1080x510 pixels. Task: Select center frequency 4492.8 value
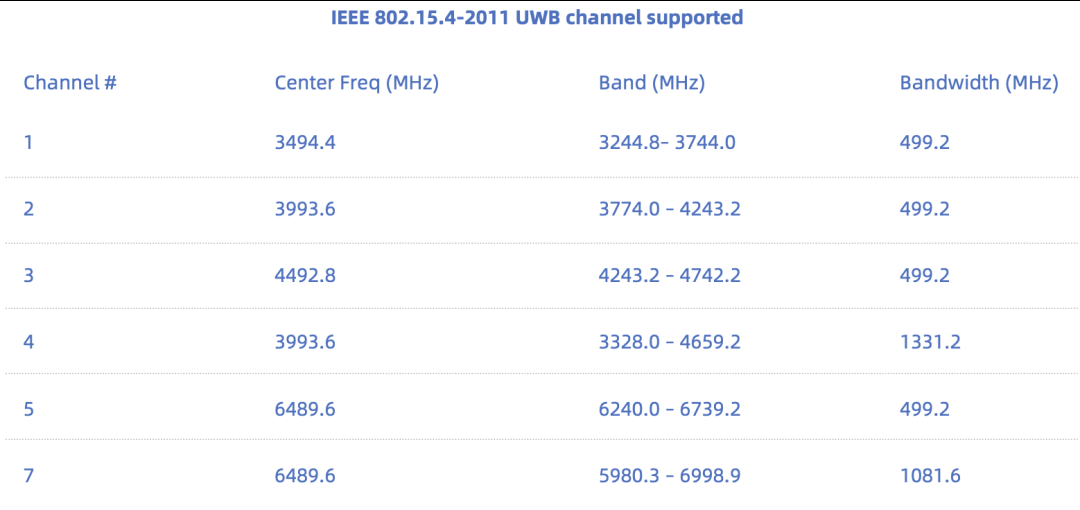305,275
